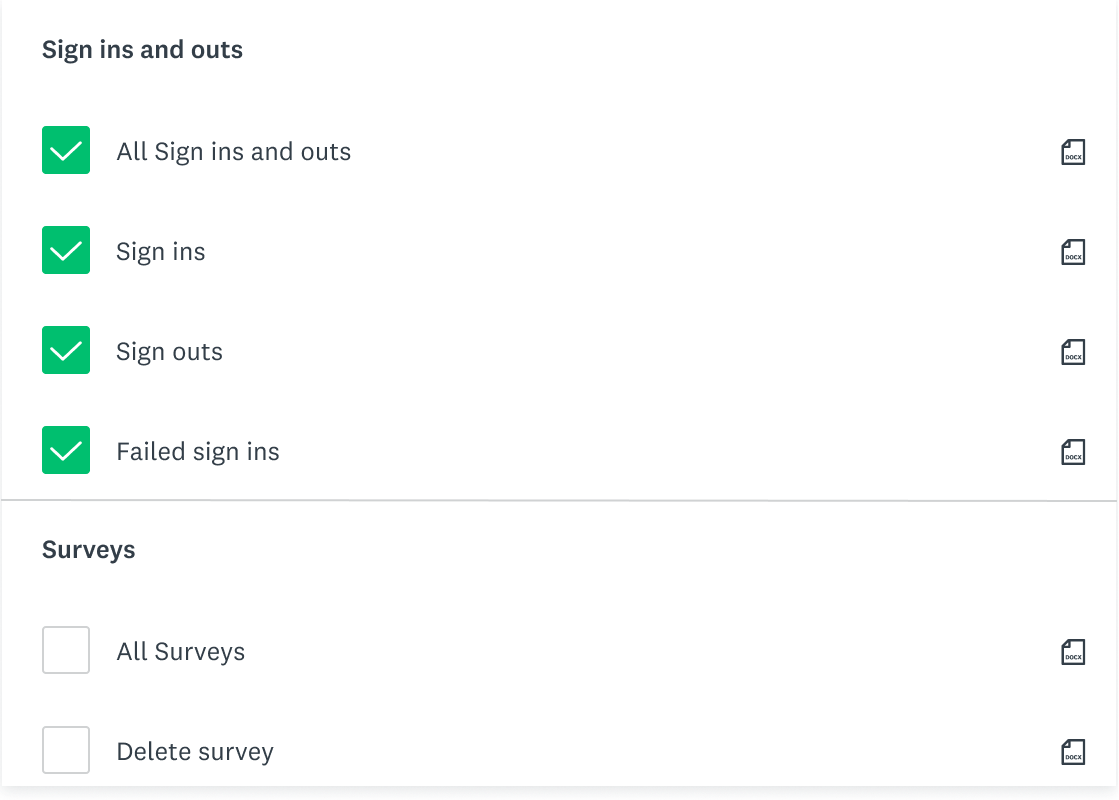Untick the Failed sign ins checkbox
The height and width of the screenshot is (800, 1119).
click(x=66, y=450)
